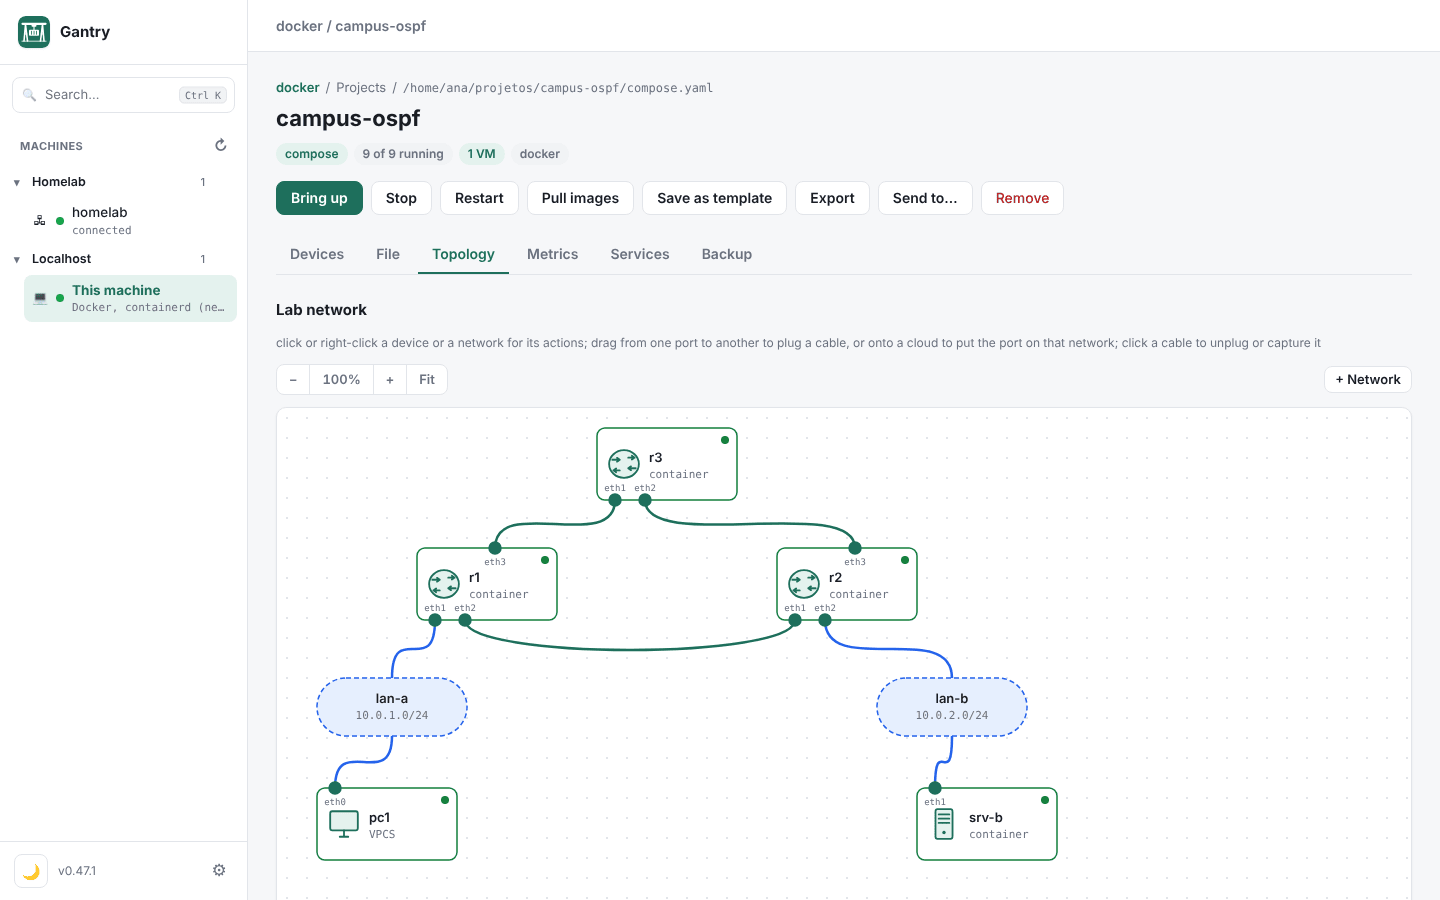Click Save as template
The width and height of the screenshot is (1440, 900).
pos(714,198)
